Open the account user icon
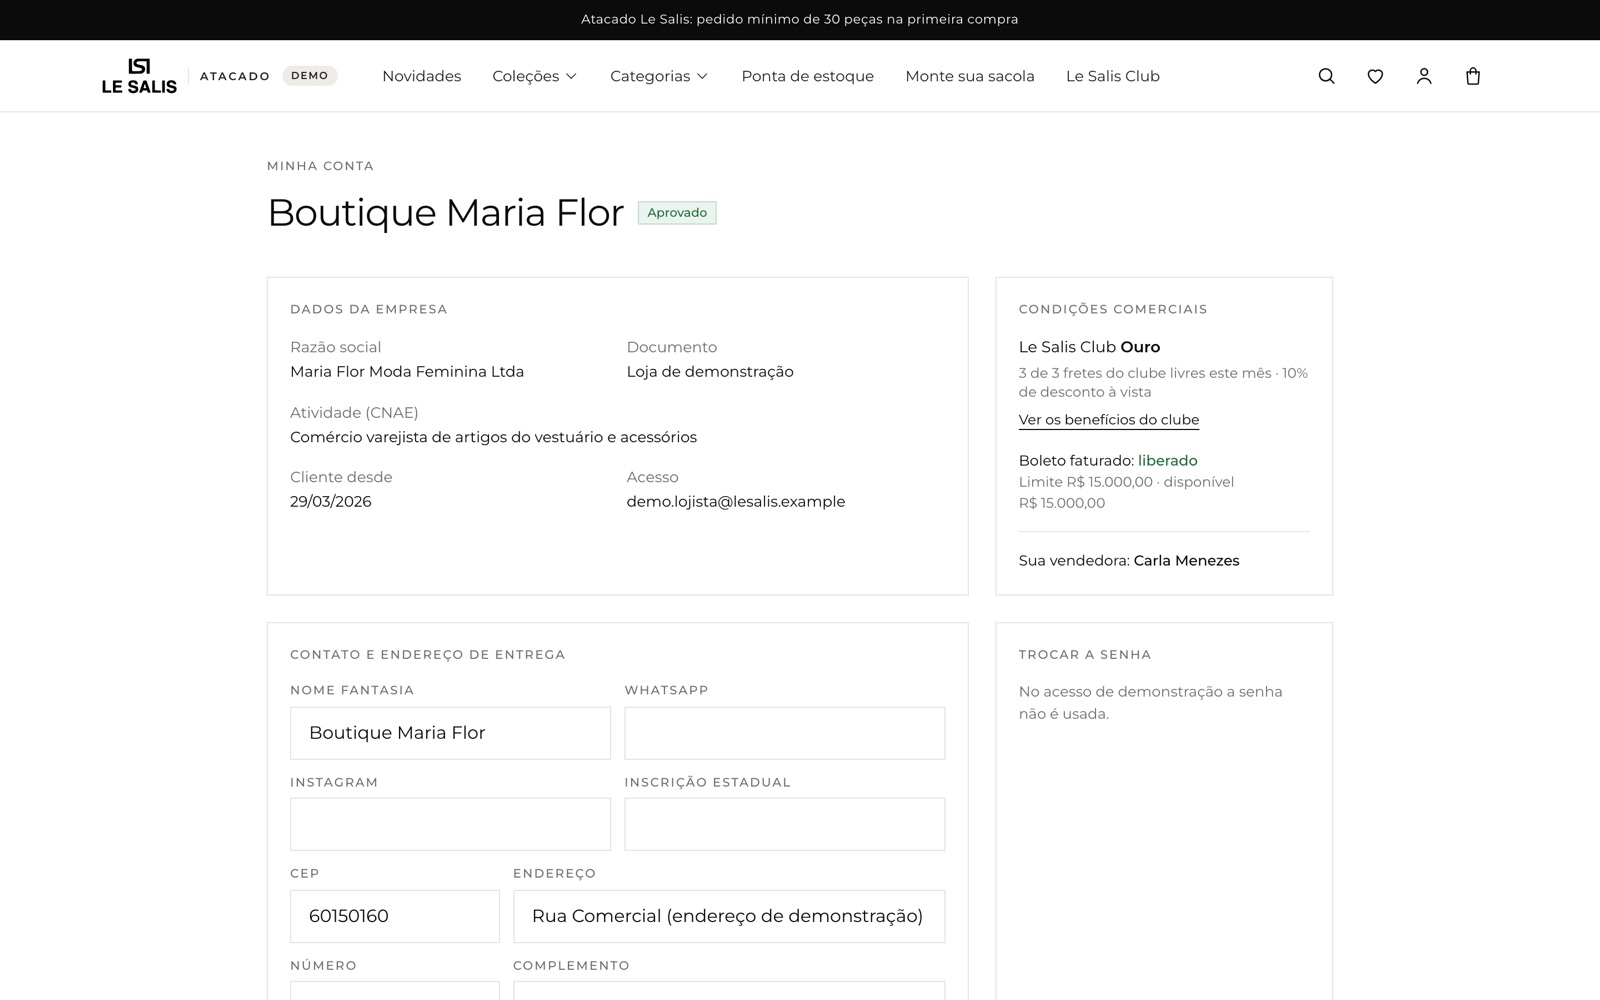Viewport: 1600px width, 1000px height. [x=1424, y=76]
